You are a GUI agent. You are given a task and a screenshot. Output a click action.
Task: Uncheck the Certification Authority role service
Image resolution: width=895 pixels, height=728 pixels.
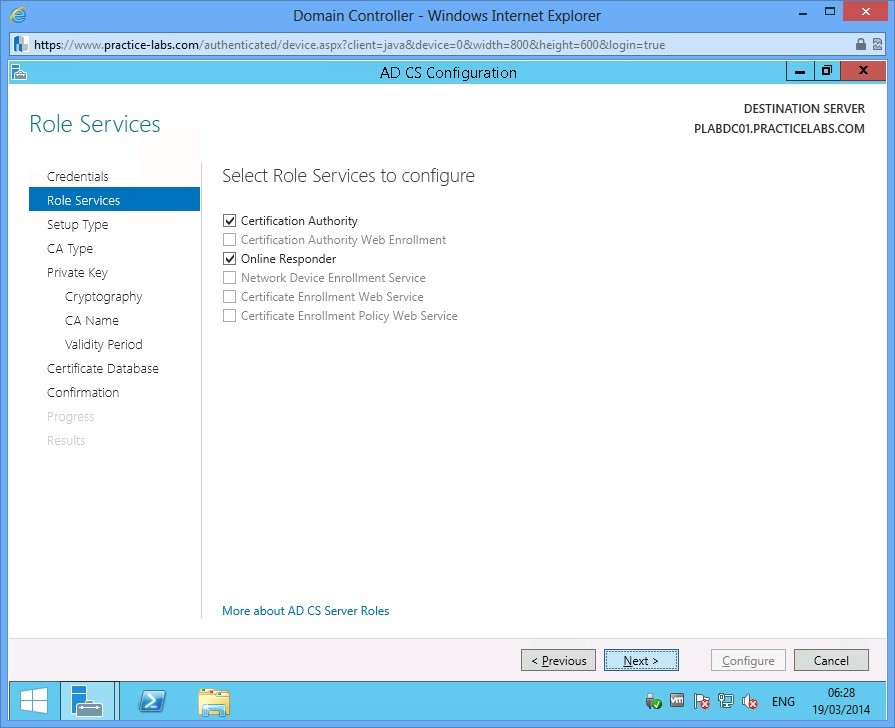pyautogui.click(x=229, y=220)
